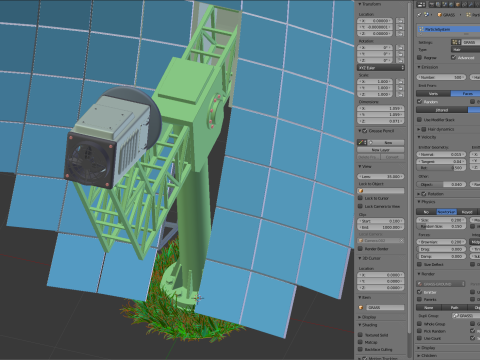The image size is (480, 360).
Task: Collapse the Transform panel
Action: 360,4
